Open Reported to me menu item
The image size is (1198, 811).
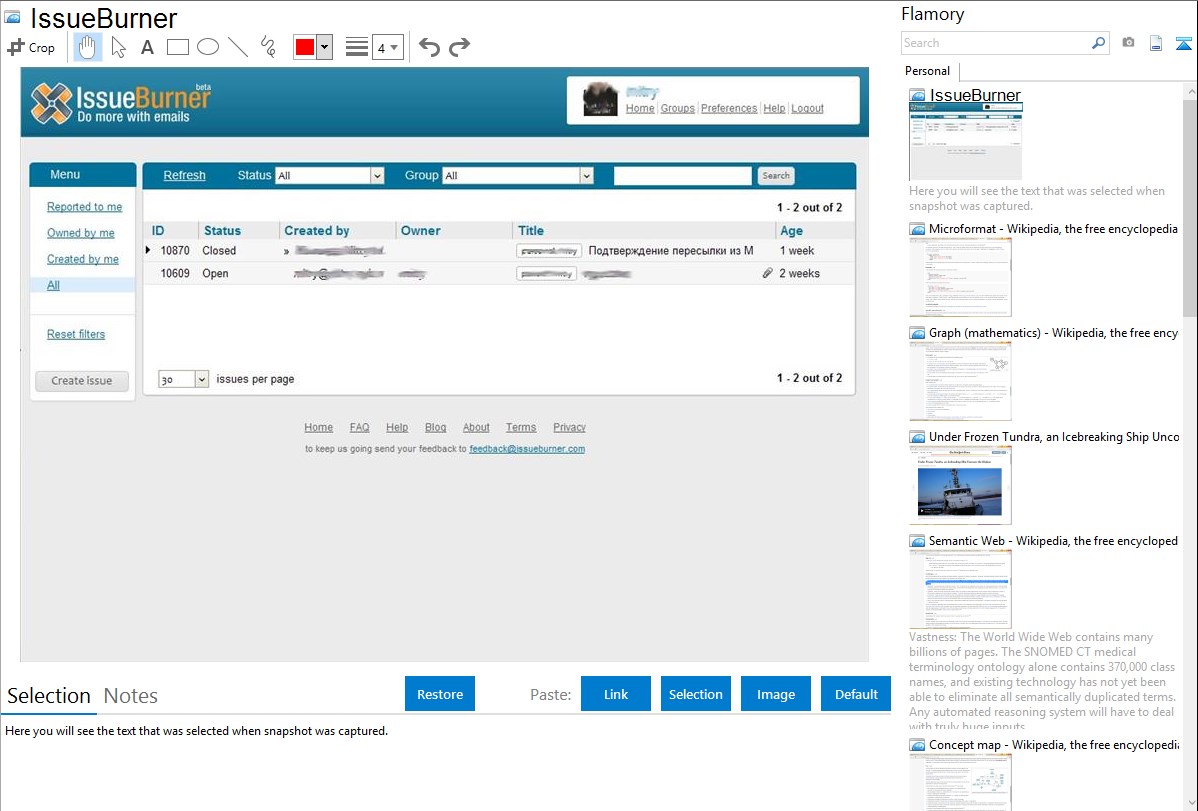coord(84,206)
